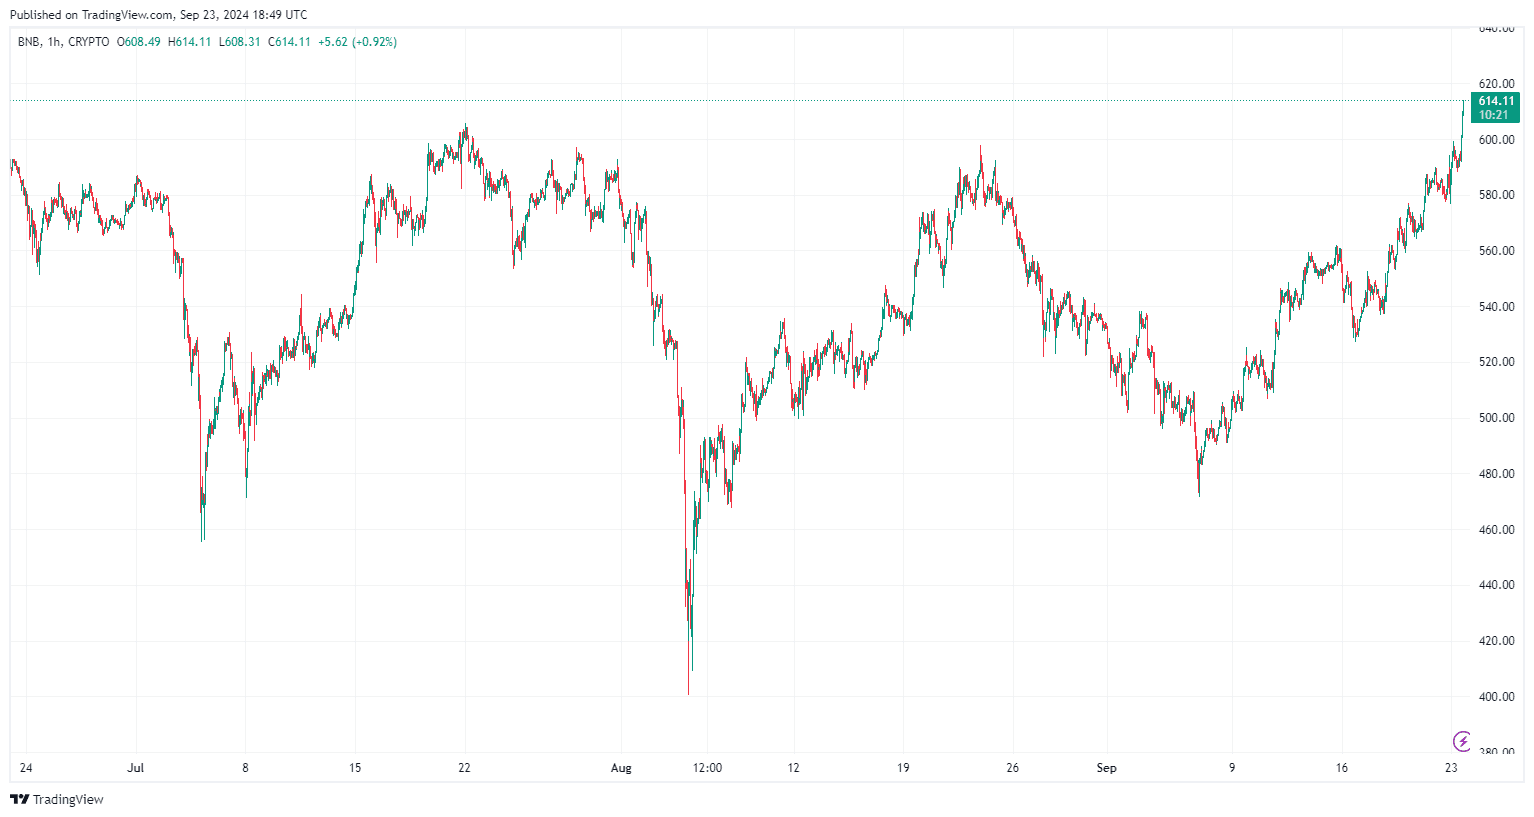Click the Jul label on time axis
Viewport: 1534px width, 817px height.
point(136,768)
